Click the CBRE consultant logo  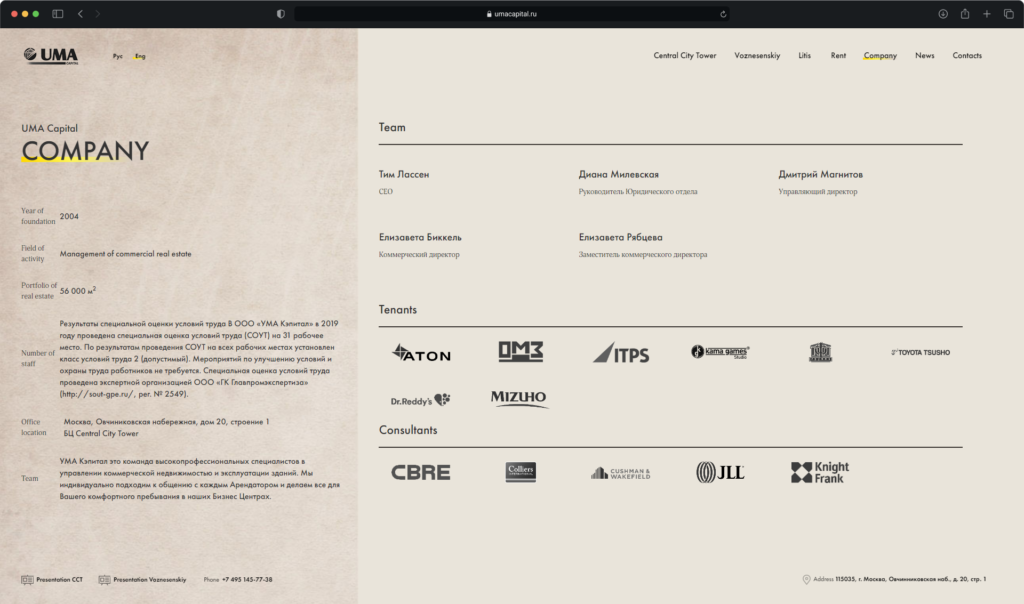click(x=420, y=473)
